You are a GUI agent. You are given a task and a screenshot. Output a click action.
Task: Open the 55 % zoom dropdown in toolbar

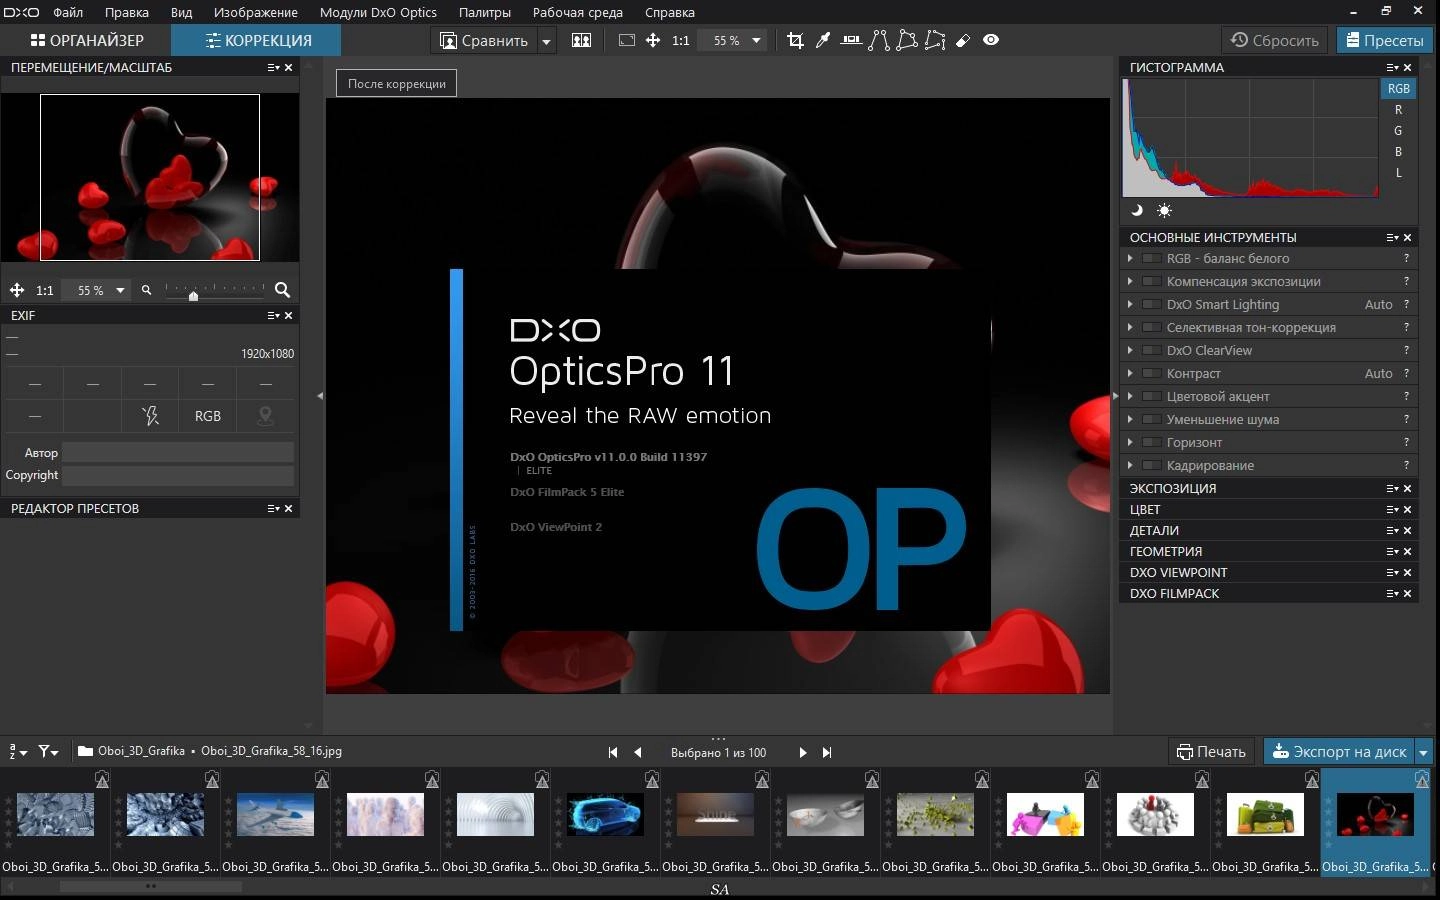click(756, 40)
